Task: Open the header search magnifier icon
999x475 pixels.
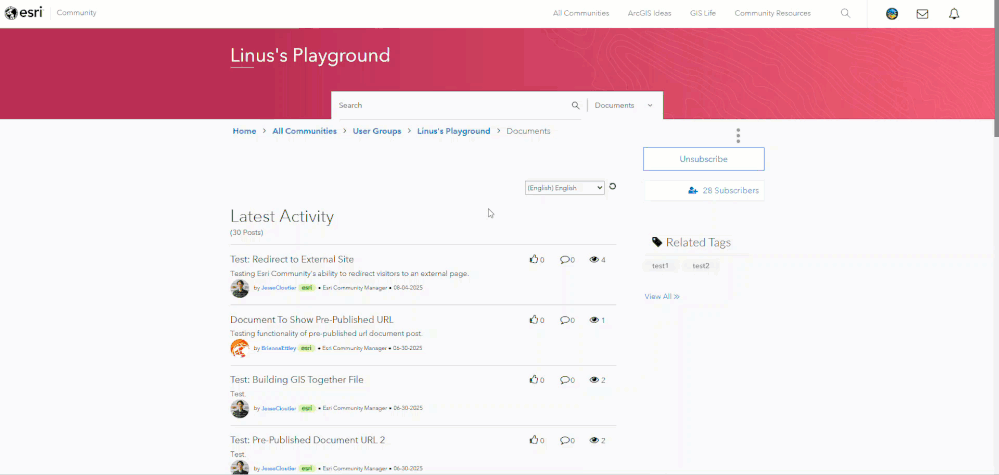Action: coord(845,13)
